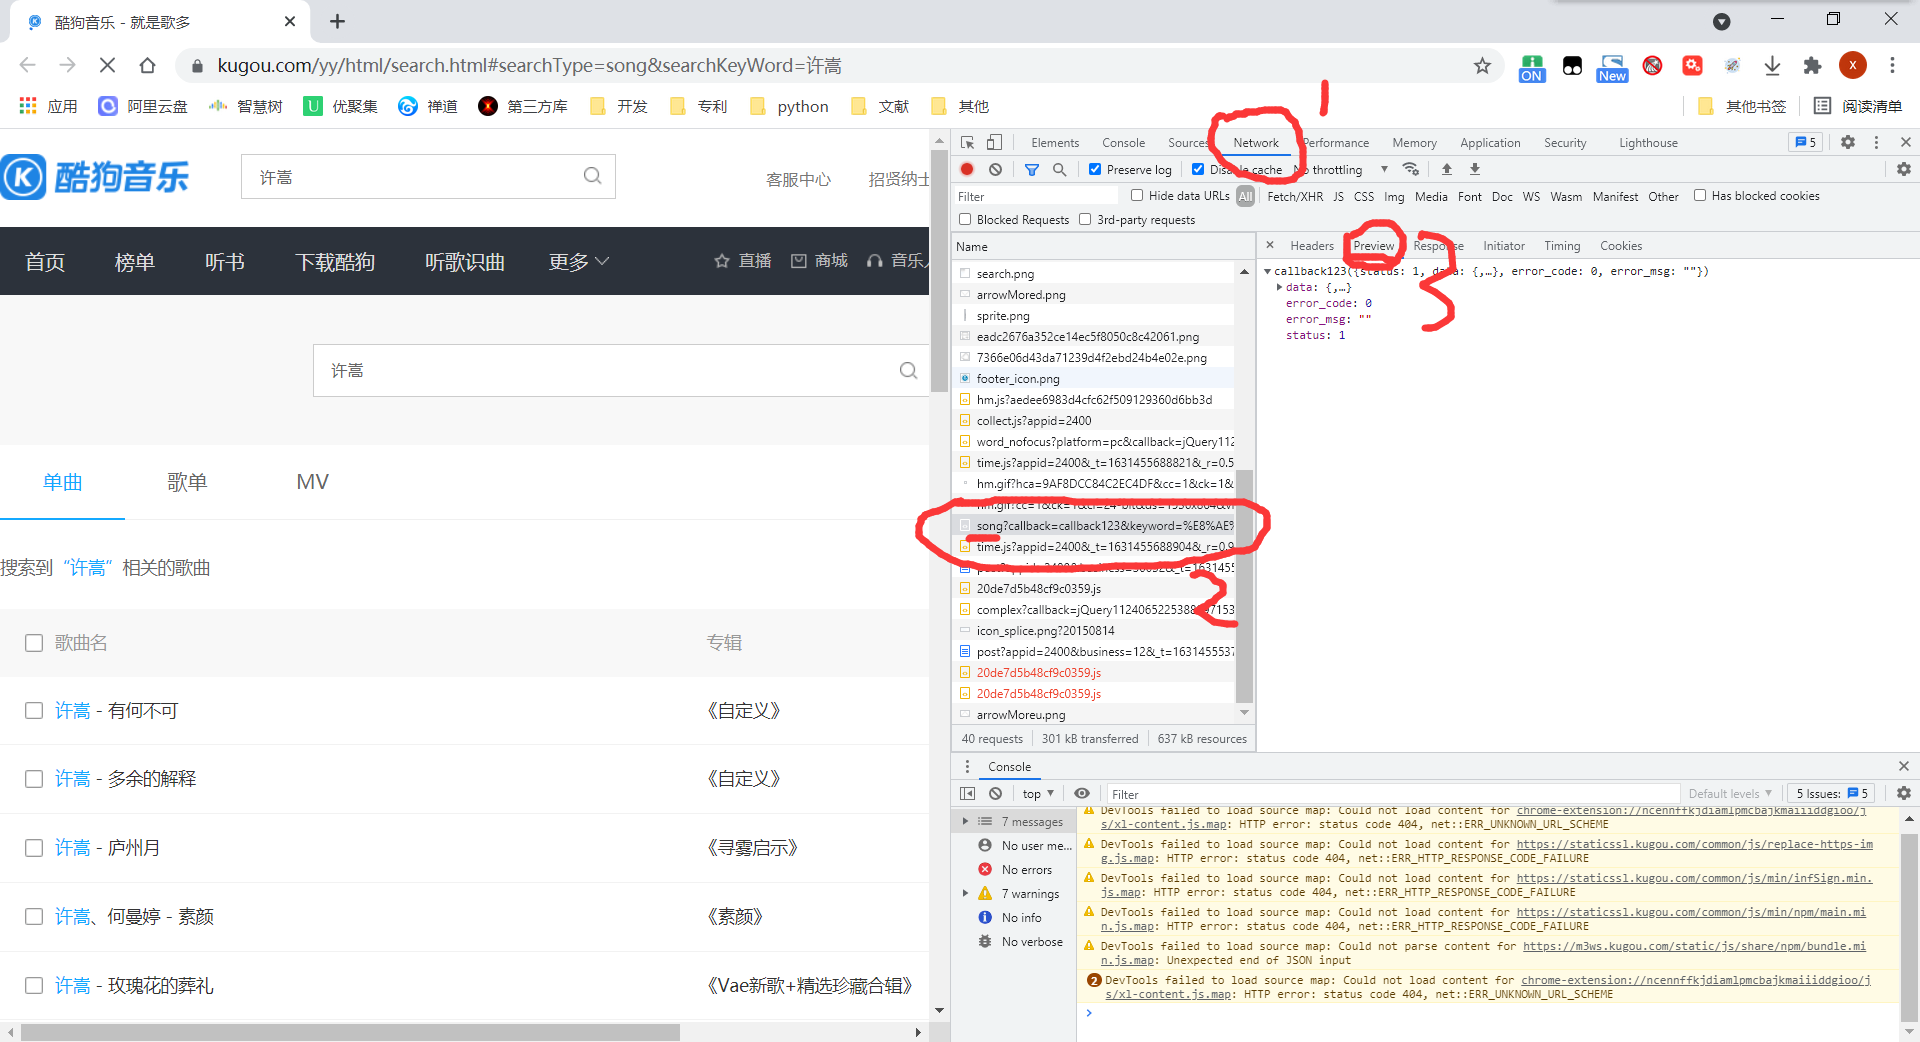Enable Blocked Requests checkbox
The height and width of the screenshot is (1042, 1920).
[x=965, y=219]
